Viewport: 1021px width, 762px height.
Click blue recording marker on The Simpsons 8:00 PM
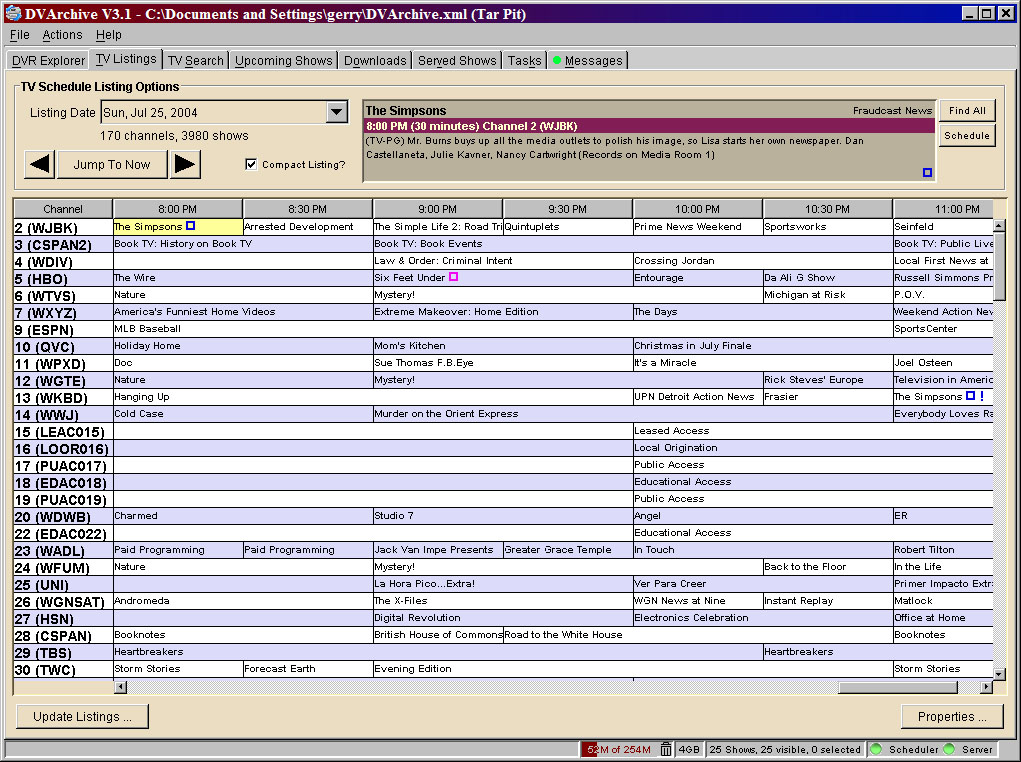tap(191, 226)
